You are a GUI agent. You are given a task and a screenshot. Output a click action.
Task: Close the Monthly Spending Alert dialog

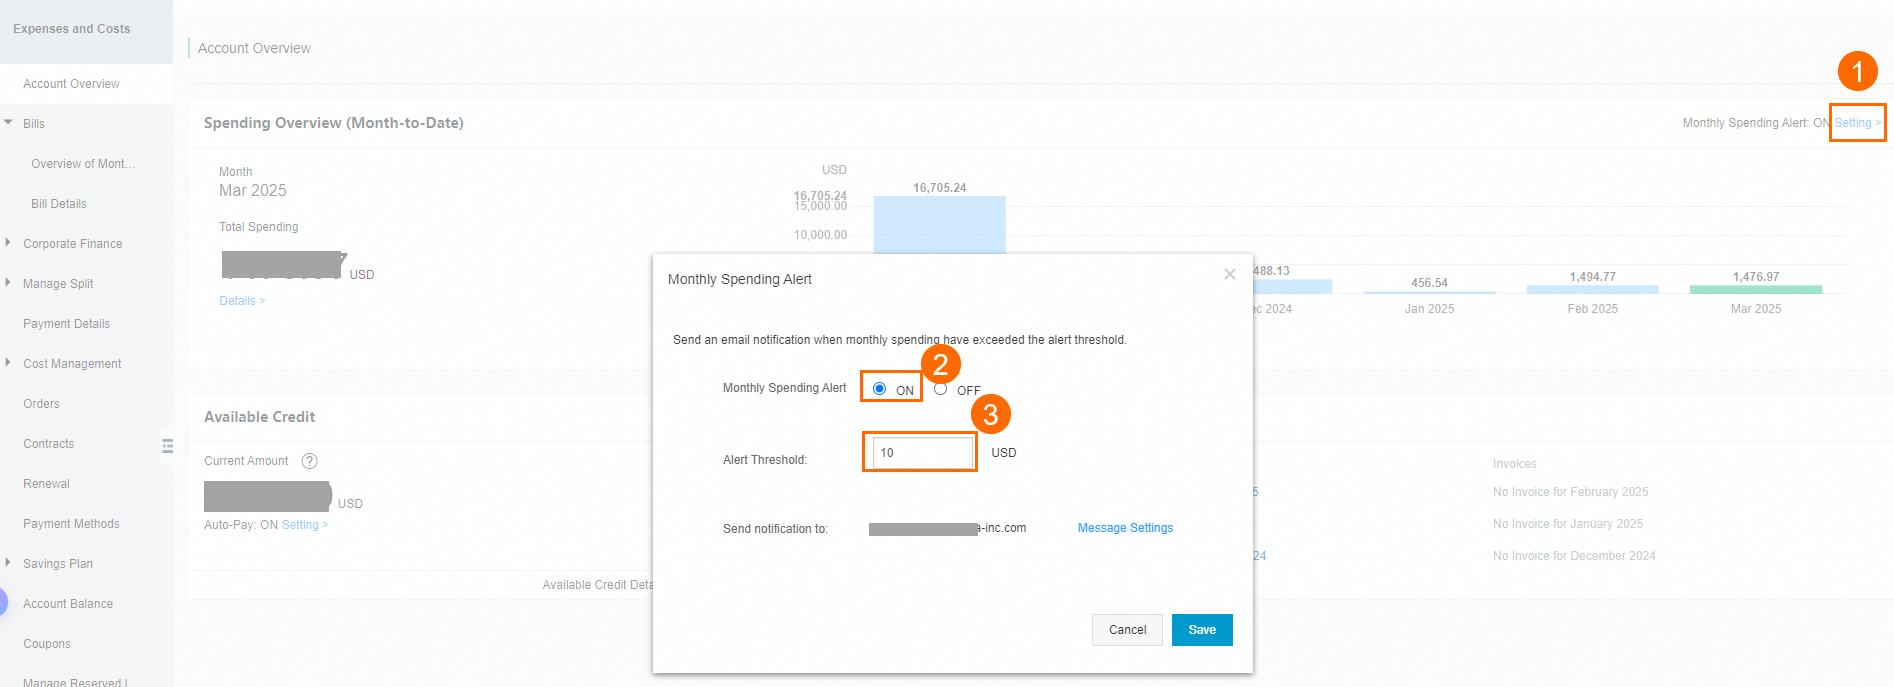[x=1230, y=274]
